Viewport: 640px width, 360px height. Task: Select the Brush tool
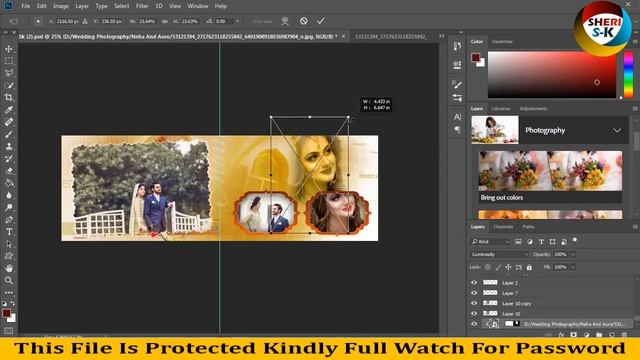[x=9, y=134]
